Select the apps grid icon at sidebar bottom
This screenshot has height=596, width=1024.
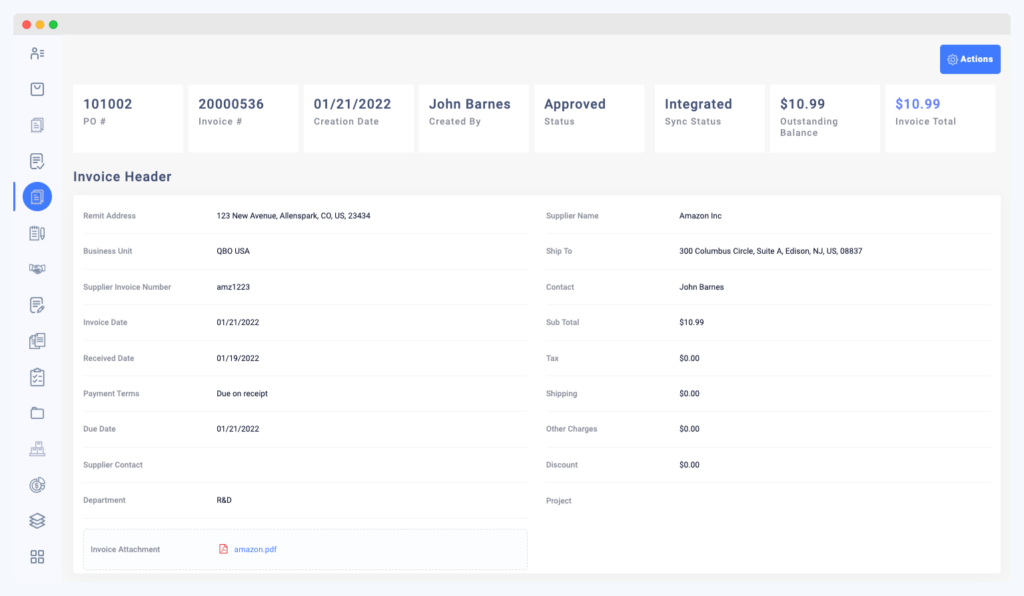pos(37,556)
